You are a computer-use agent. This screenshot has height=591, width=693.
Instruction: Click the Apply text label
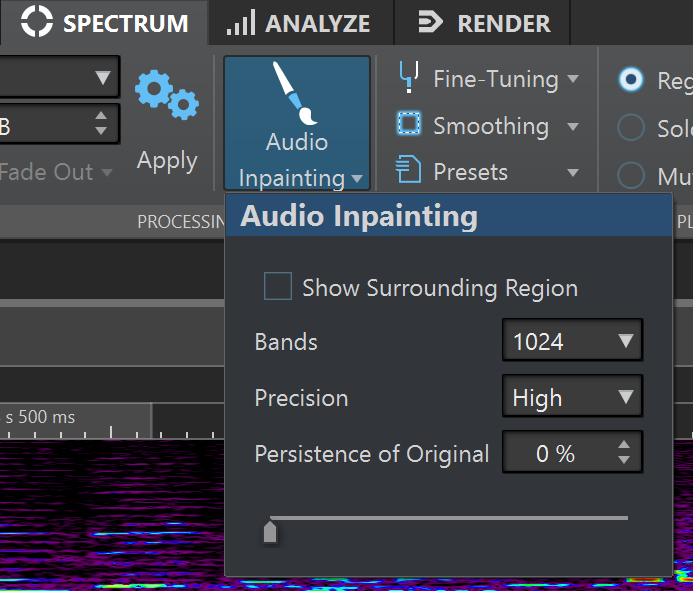click(167, 161)
